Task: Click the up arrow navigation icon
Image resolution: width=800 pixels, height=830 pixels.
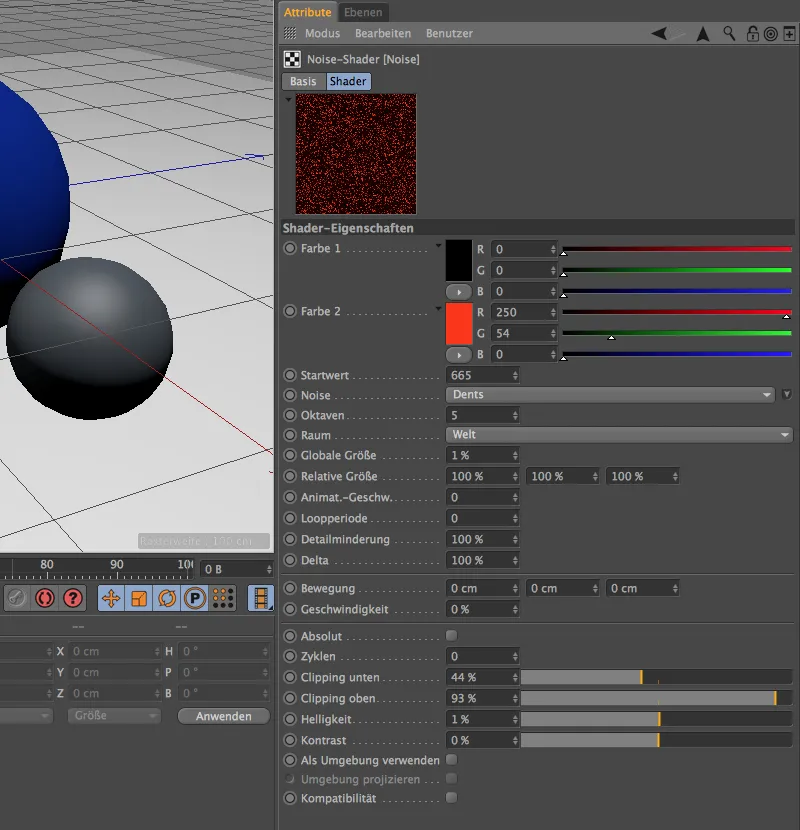Action: tap(703, 34)
